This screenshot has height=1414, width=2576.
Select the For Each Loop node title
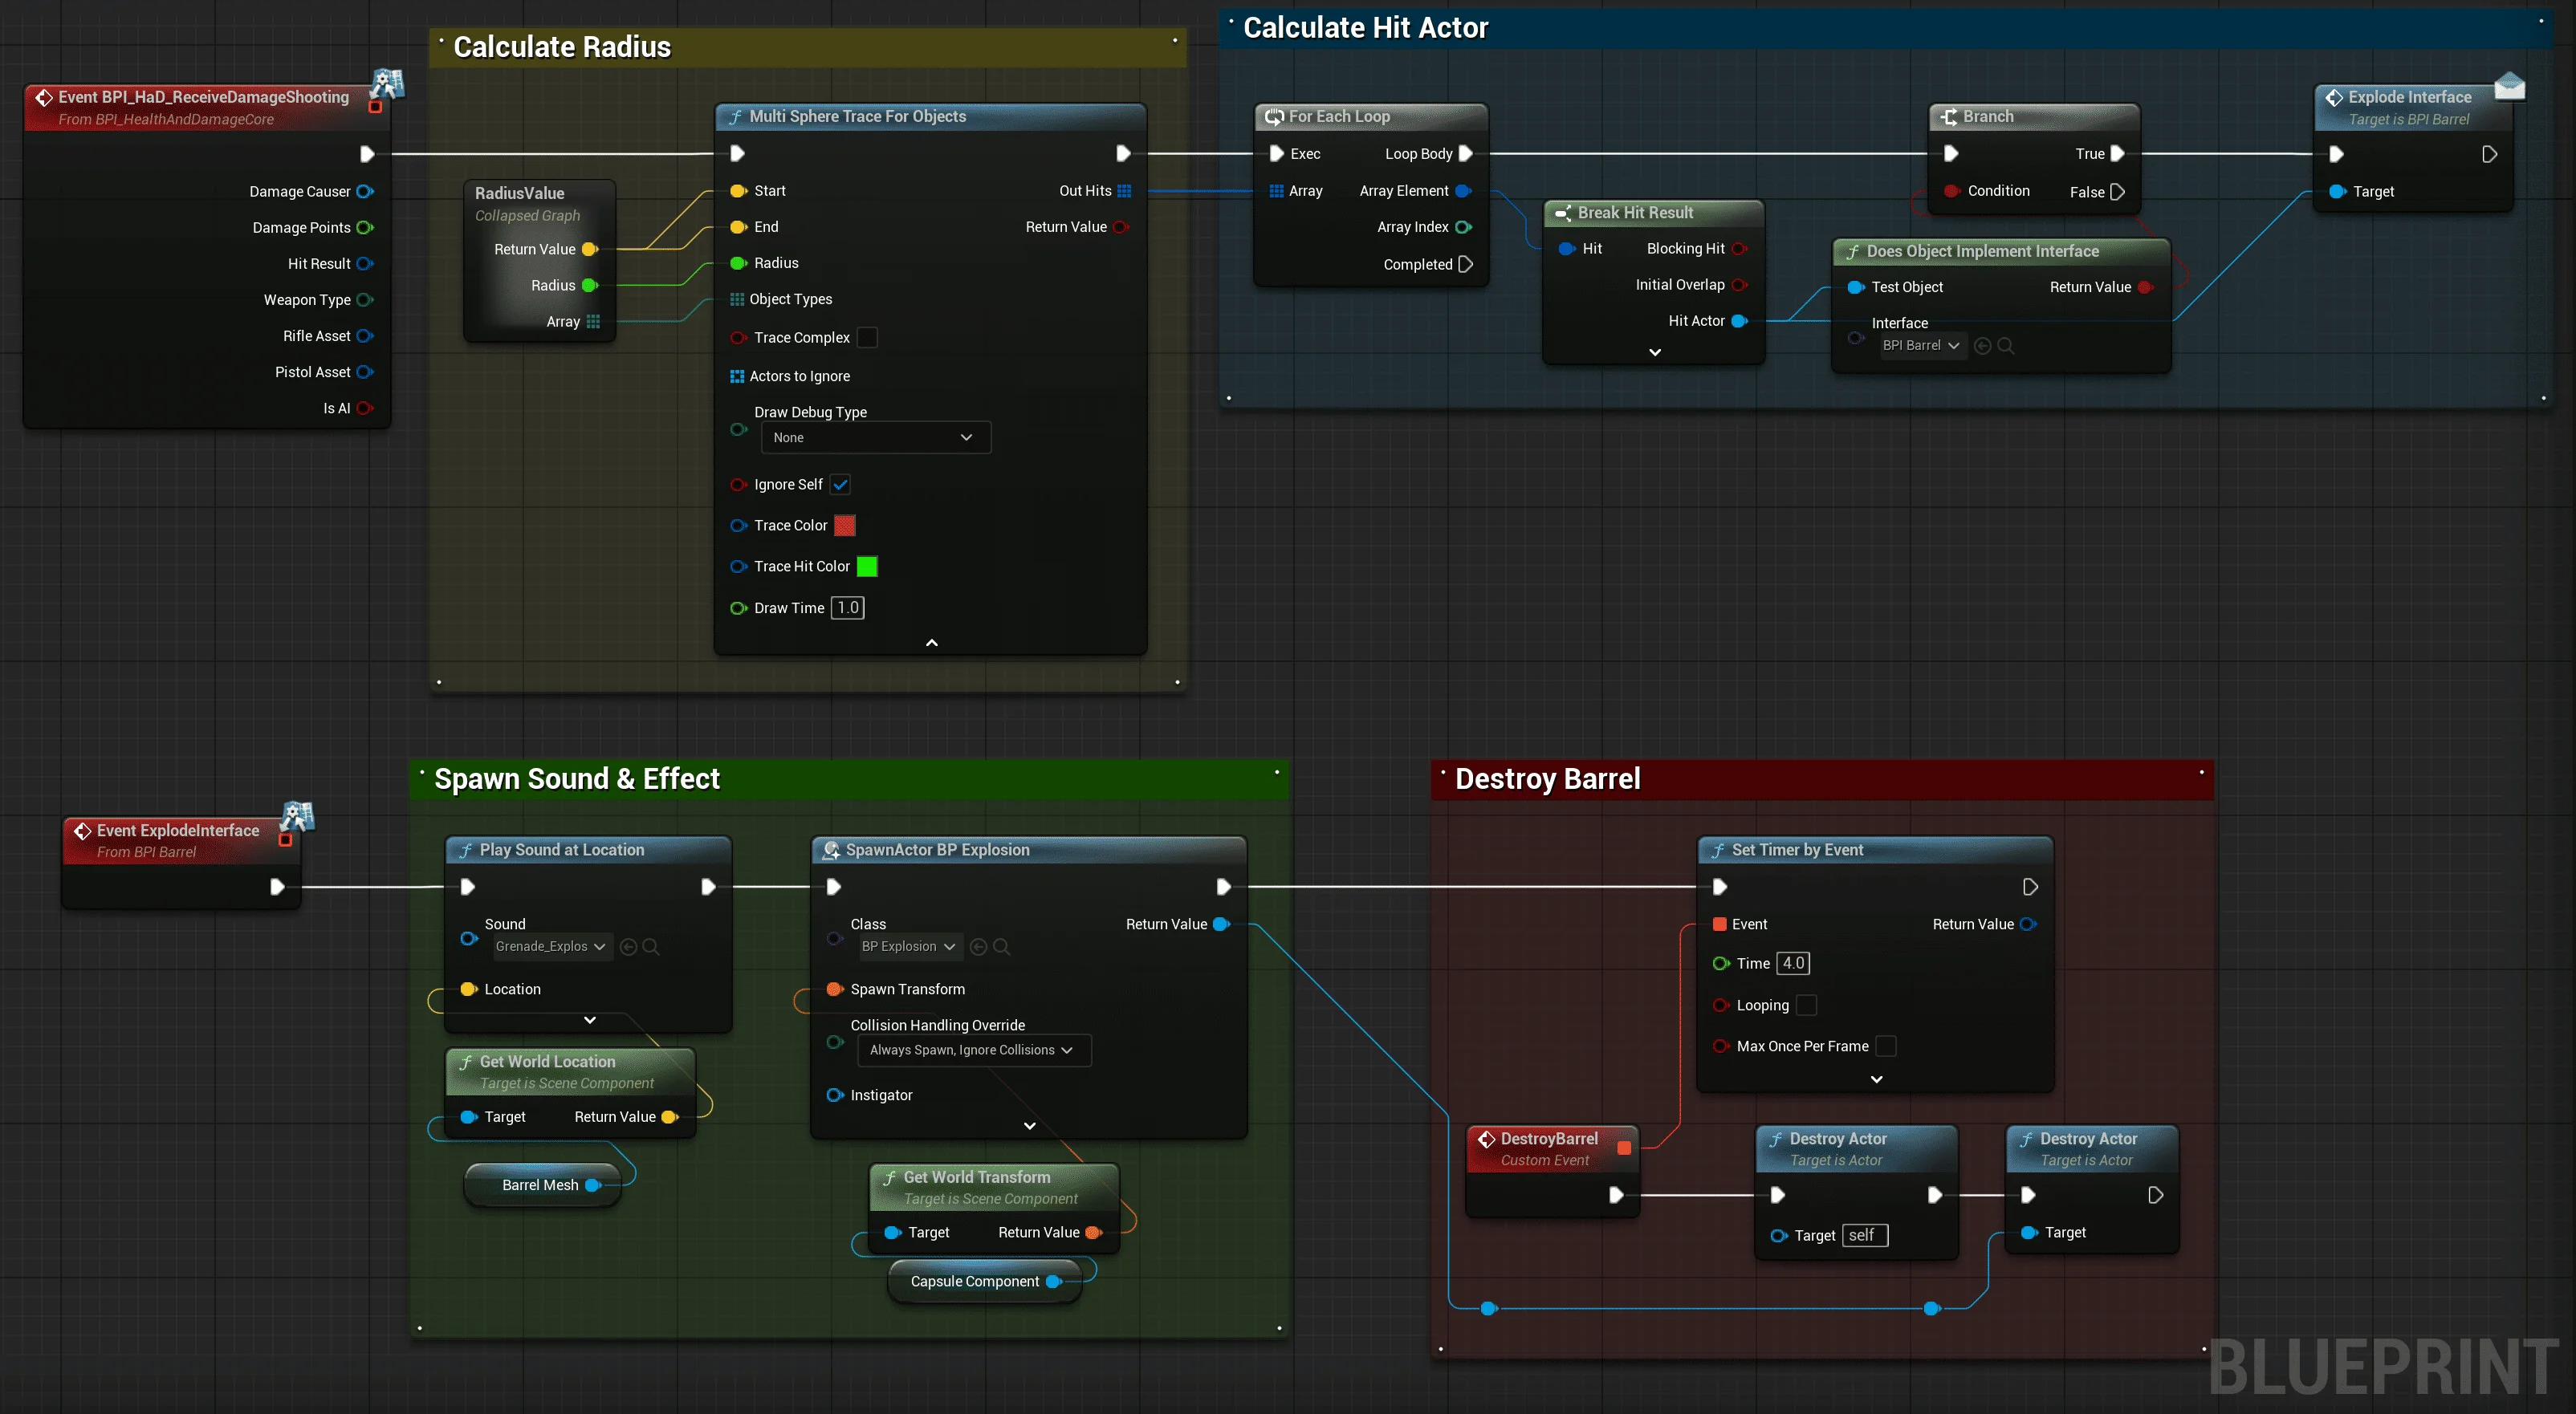[1371, 116]
